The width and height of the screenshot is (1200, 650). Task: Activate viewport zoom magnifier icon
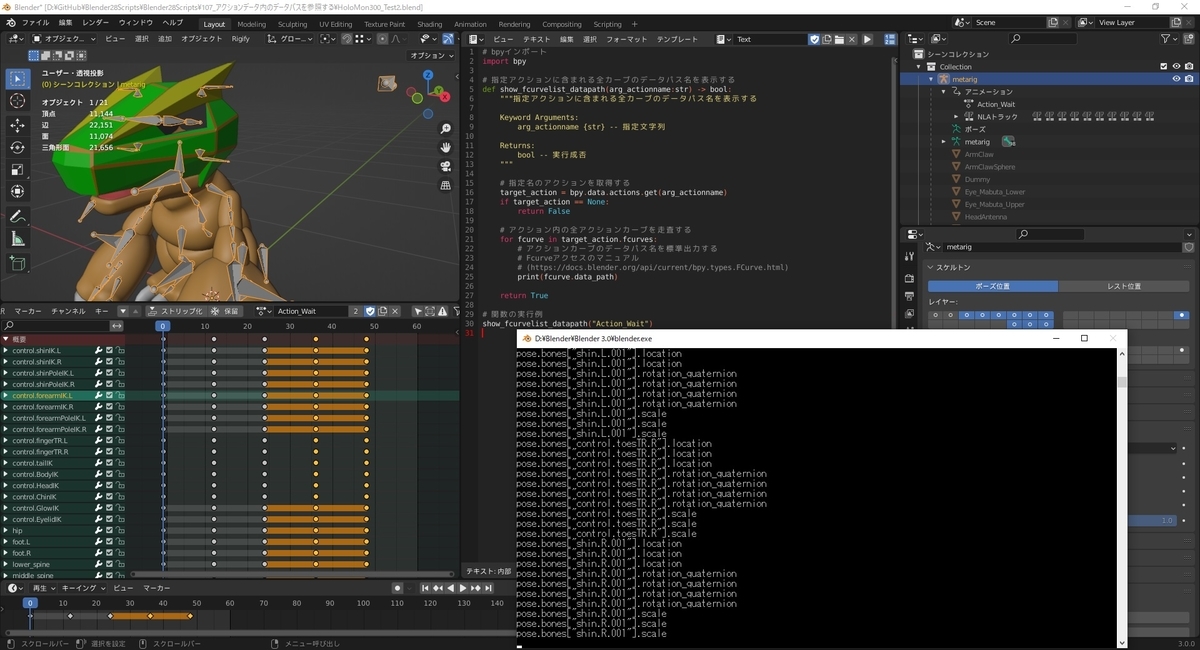click(446, 129)
